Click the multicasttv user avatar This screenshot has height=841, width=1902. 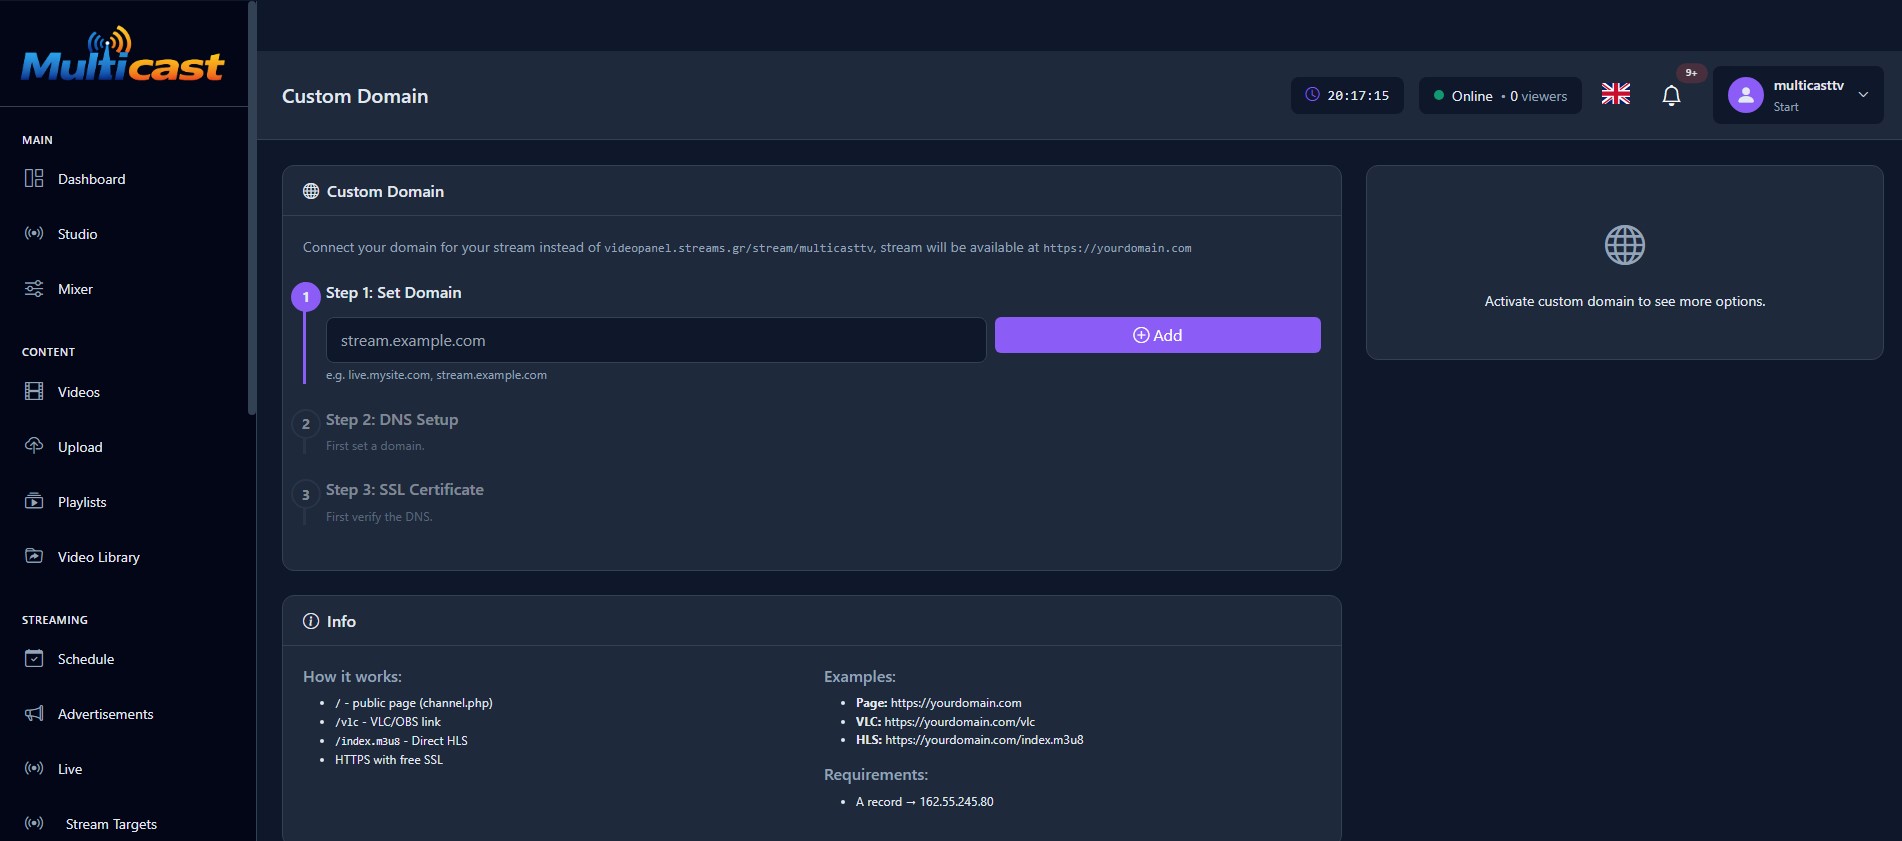1746,95
